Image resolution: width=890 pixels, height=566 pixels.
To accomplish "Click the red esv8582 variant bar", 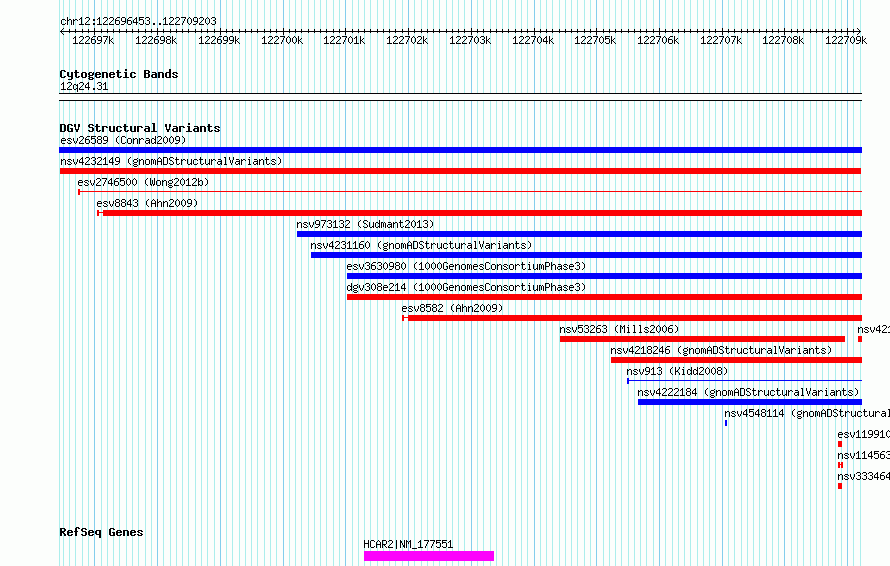I will [632, 318].
